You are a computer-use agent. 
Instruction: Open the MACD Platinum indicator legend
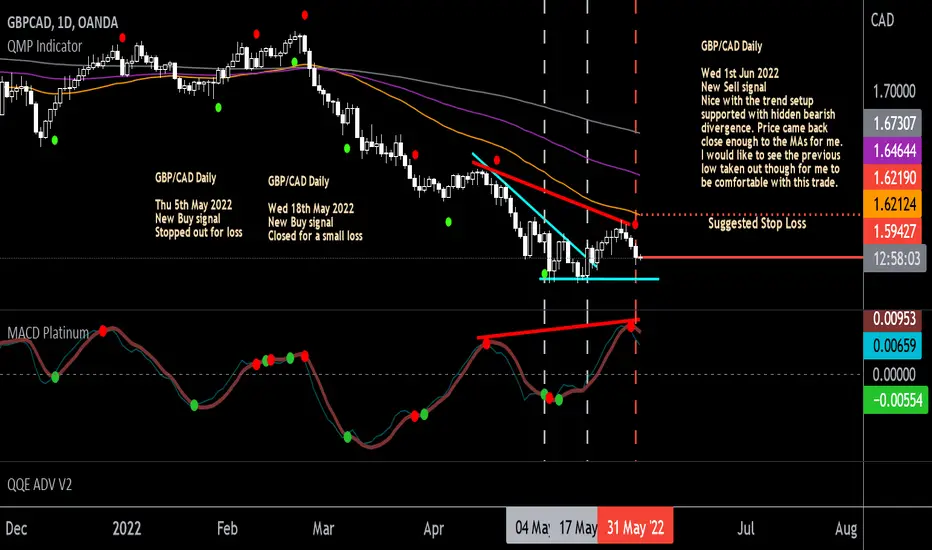click(48, 333)
